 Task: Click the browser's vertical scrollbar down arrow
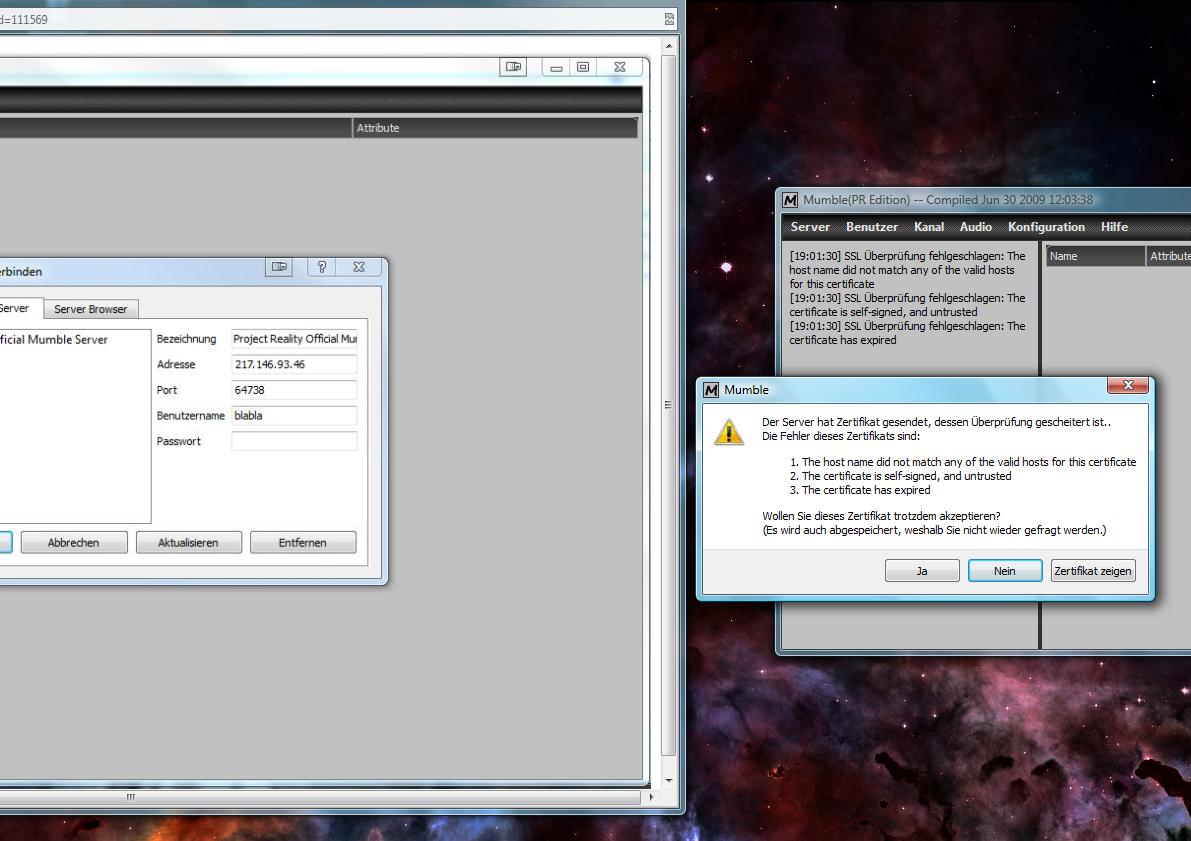(668, 780)
